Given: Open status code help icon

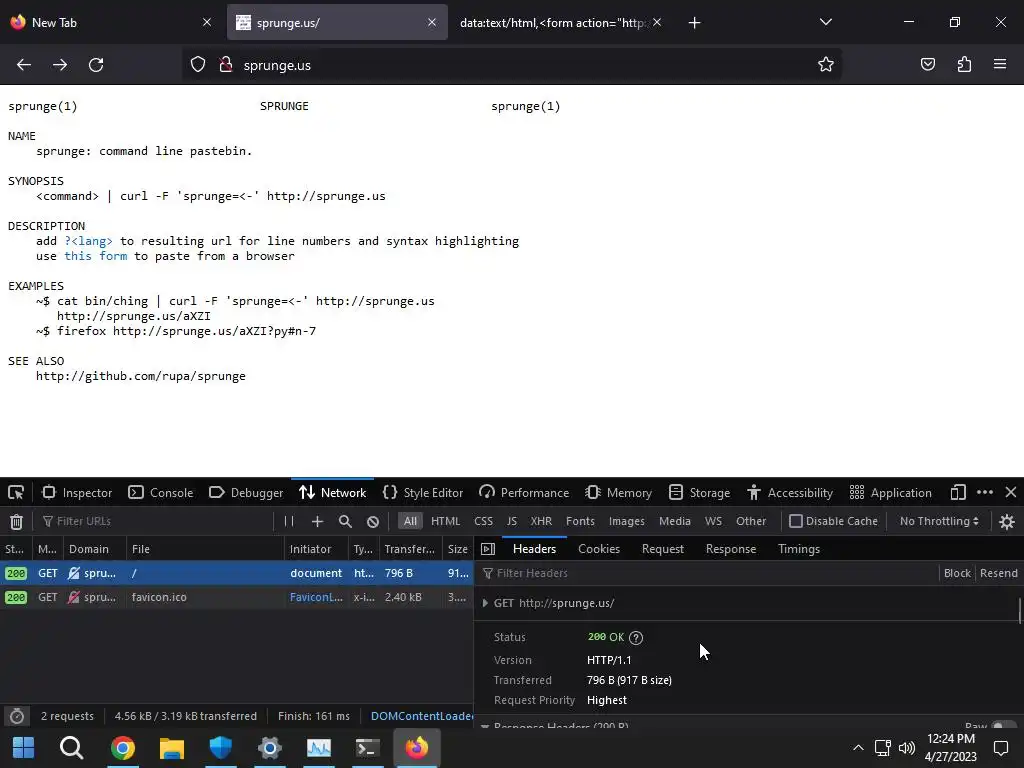Looking at the screenshot, I should (x=635, y=637).
